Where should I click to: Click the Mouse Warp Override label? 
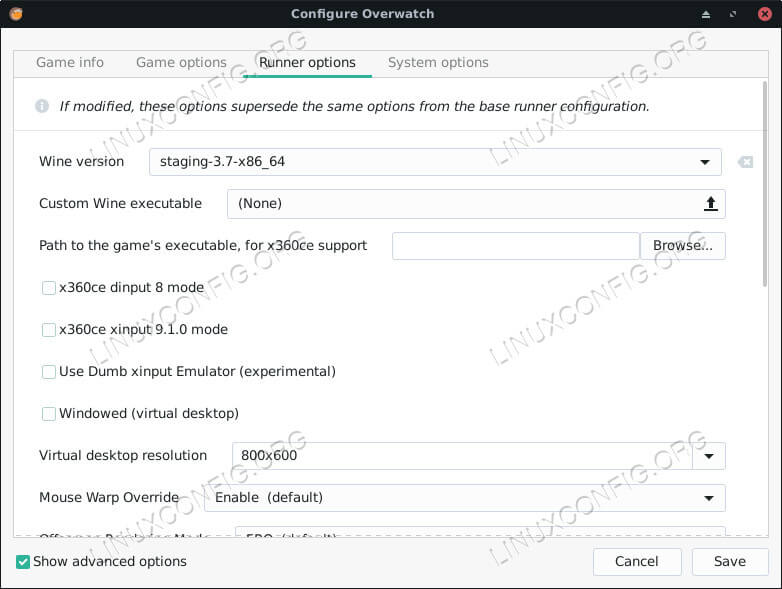coord(109,498)
